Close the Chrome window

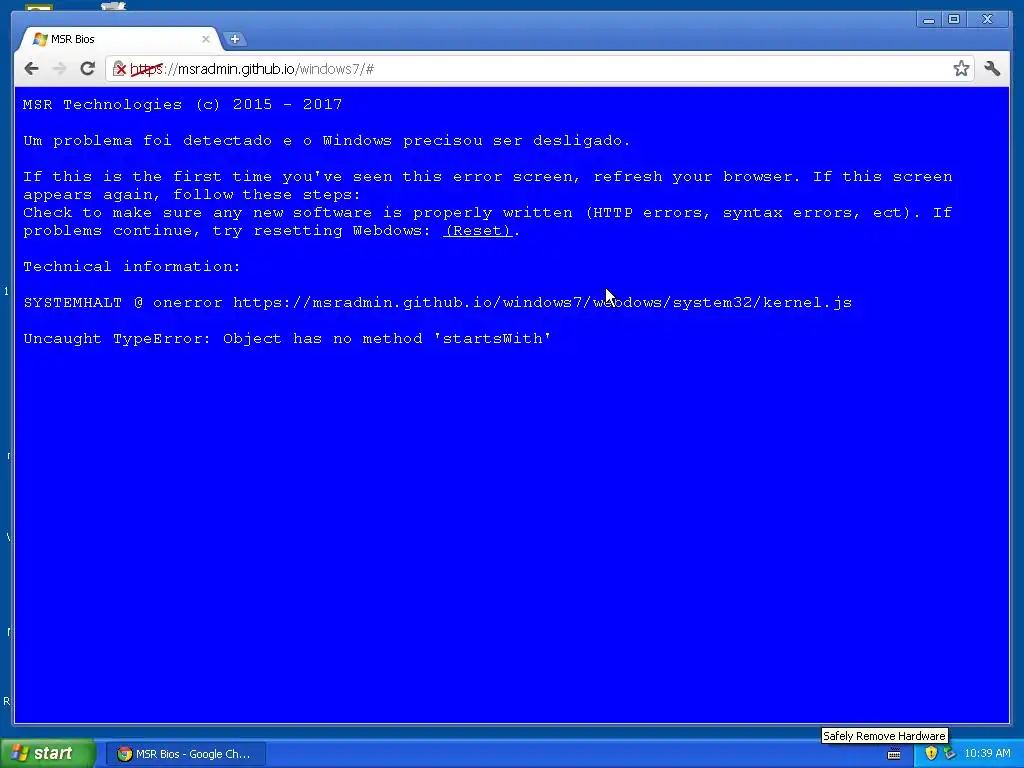[987, 20]
